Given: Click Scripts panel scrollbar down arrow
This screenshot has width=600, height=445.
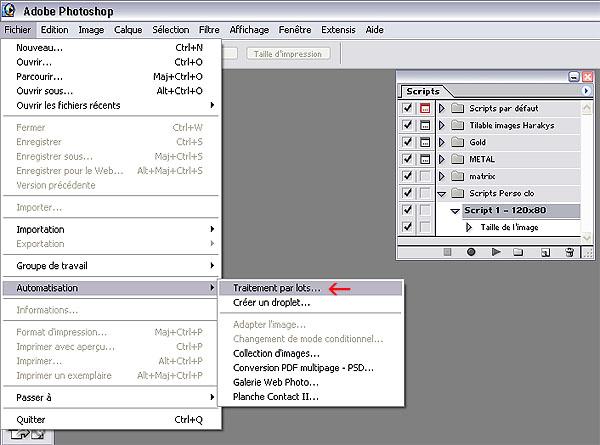Looking at the screenshot, I should 587,238.
